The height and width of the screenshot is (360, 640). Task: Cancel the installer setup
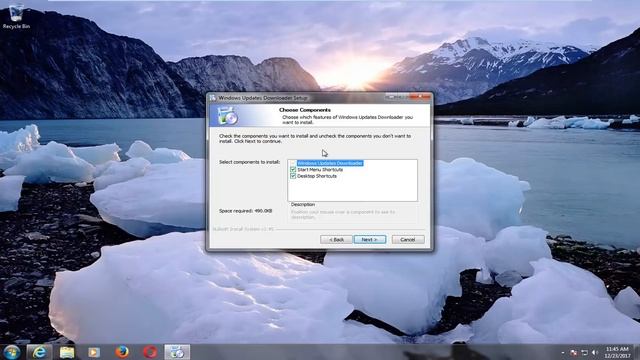[x=408, y=240]
